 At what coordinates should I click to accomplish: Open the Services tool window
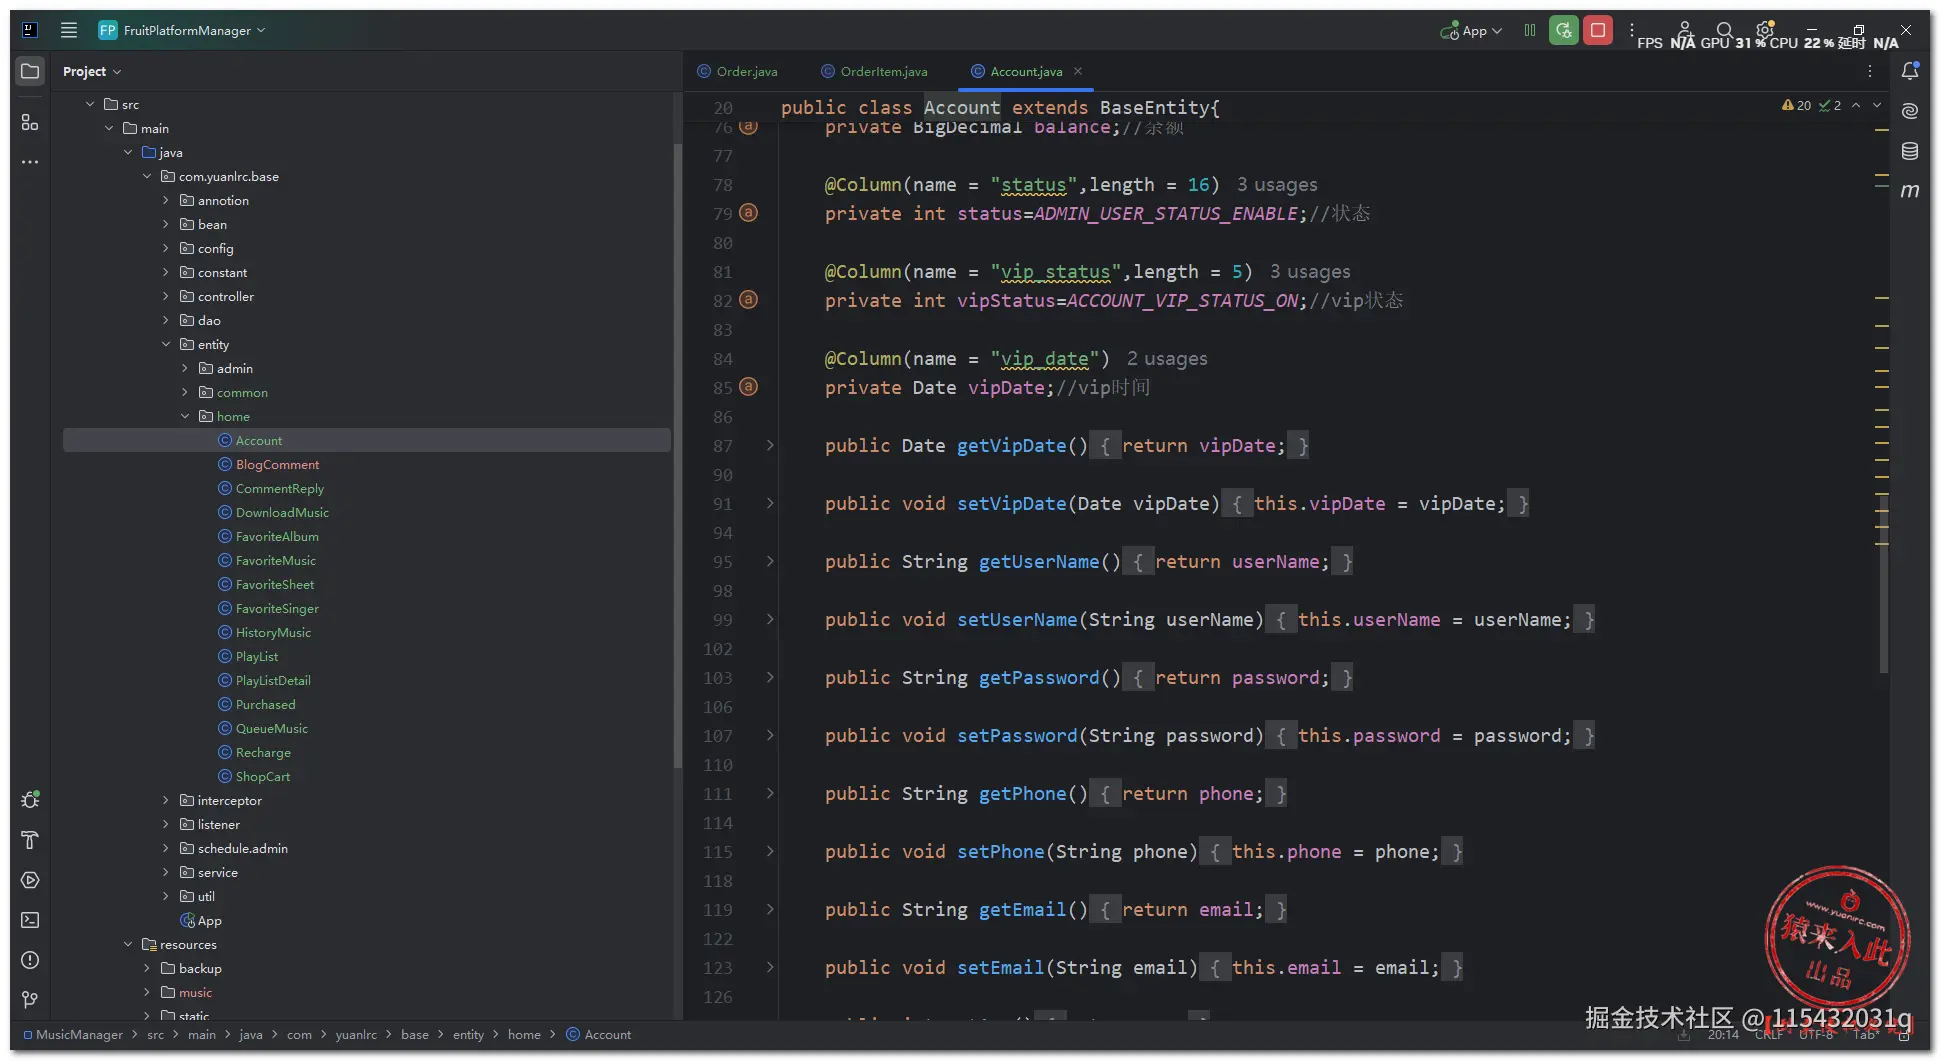pyautogui.click(x=30, y=880)
